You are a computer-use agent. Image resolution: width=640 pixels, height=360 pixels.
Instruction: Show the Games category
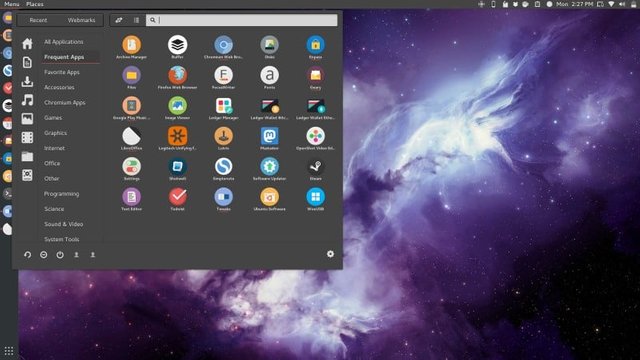click(x=53, y=118)
